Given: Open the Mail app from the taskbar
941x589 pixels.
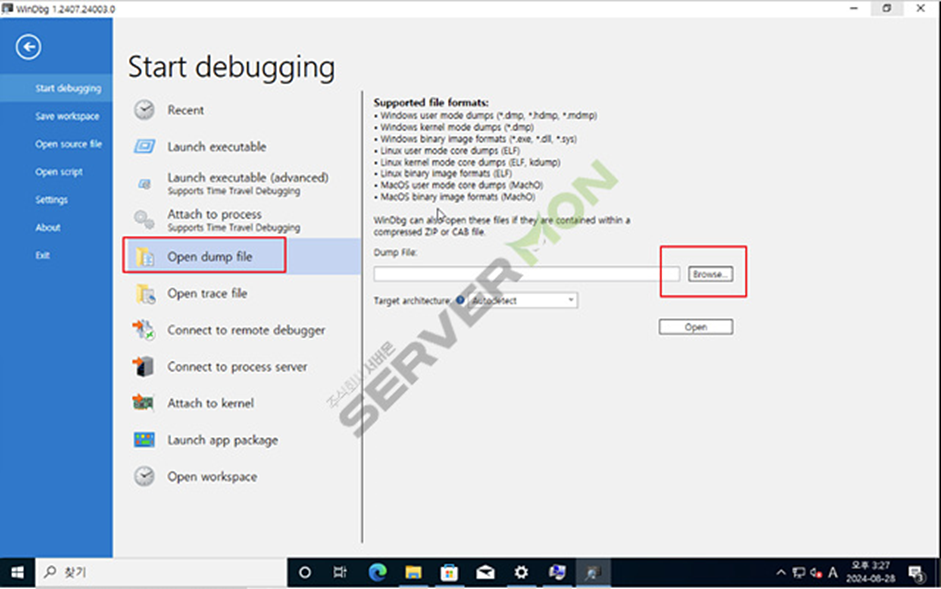Looking at the screenshot, I should pos(485,573).
